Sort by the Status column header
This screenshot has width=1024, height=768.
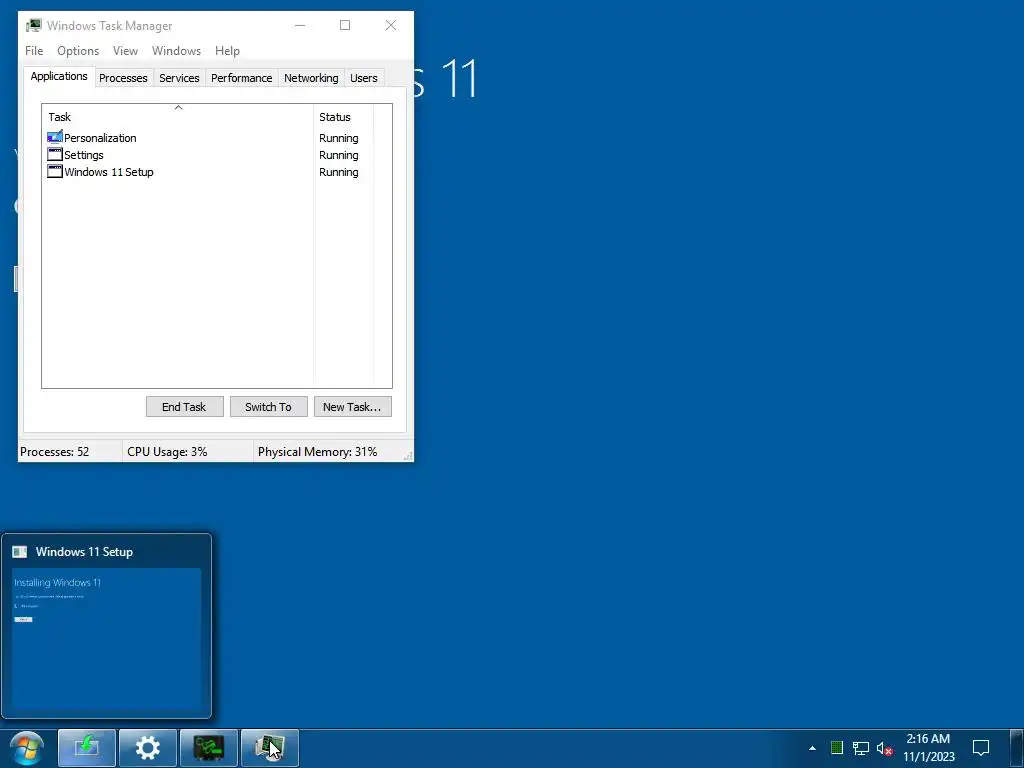344,116
